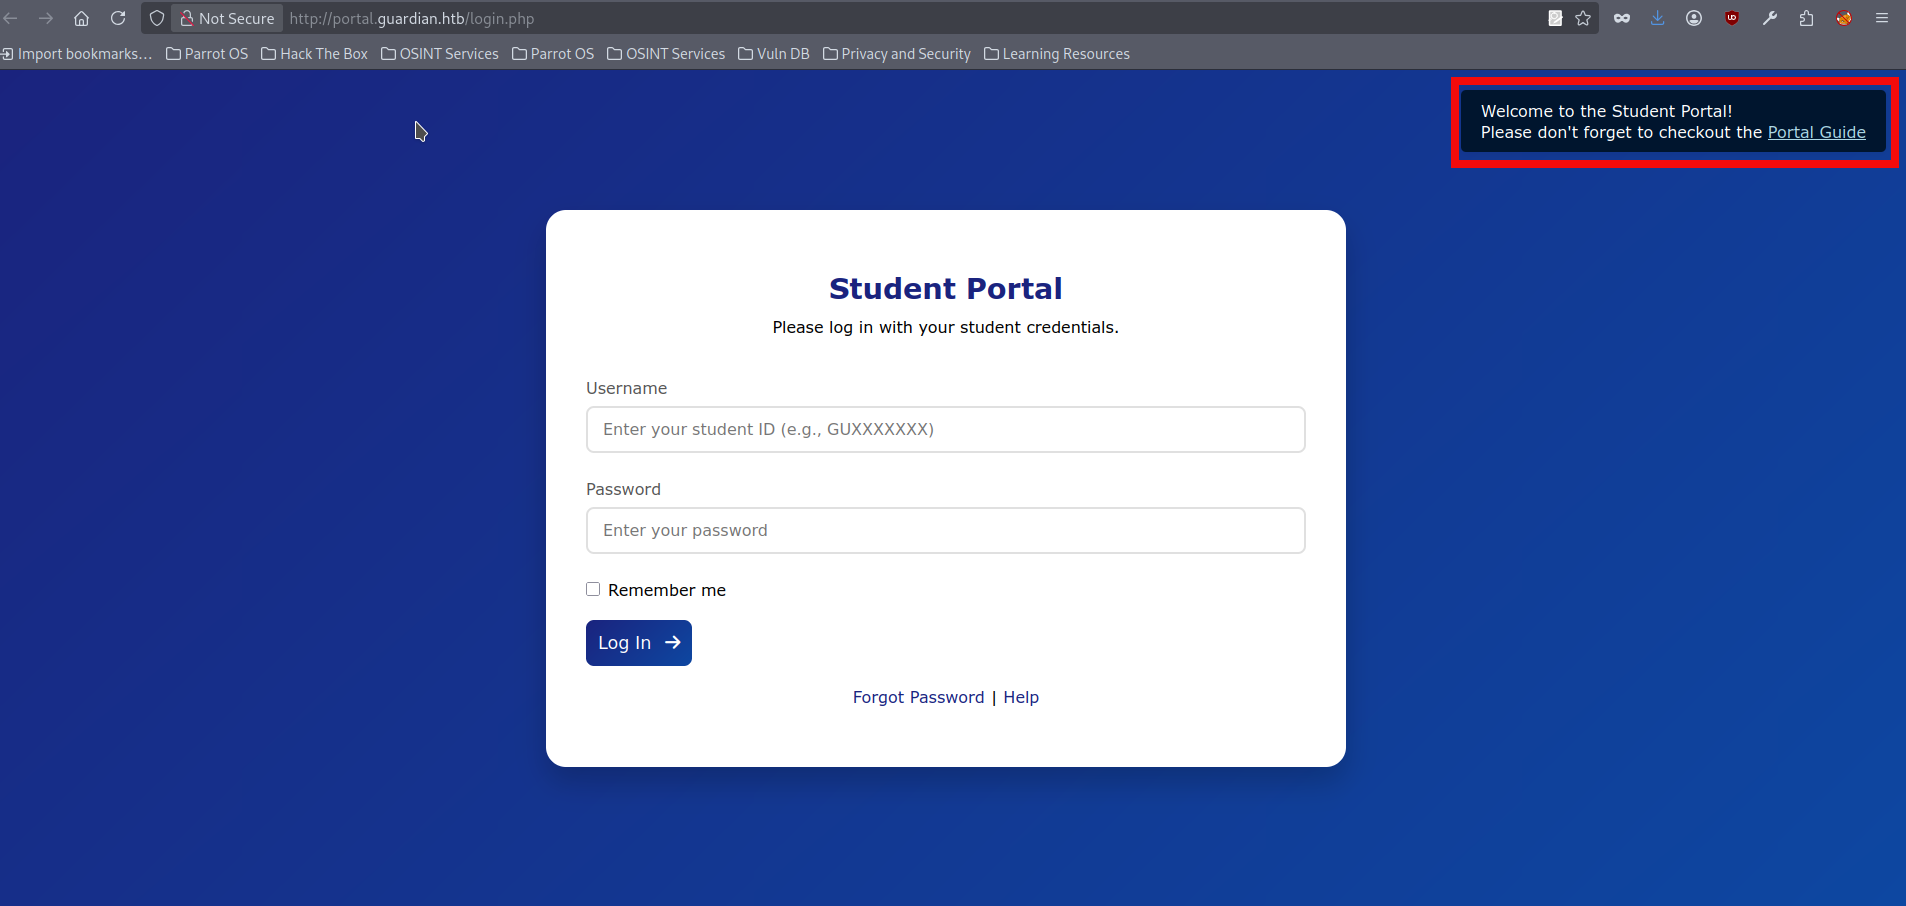The width and height of the screenshot is (1906, 906).
Task: Open the Learning Resources bookmark folder
Action: coord(1056,54)
